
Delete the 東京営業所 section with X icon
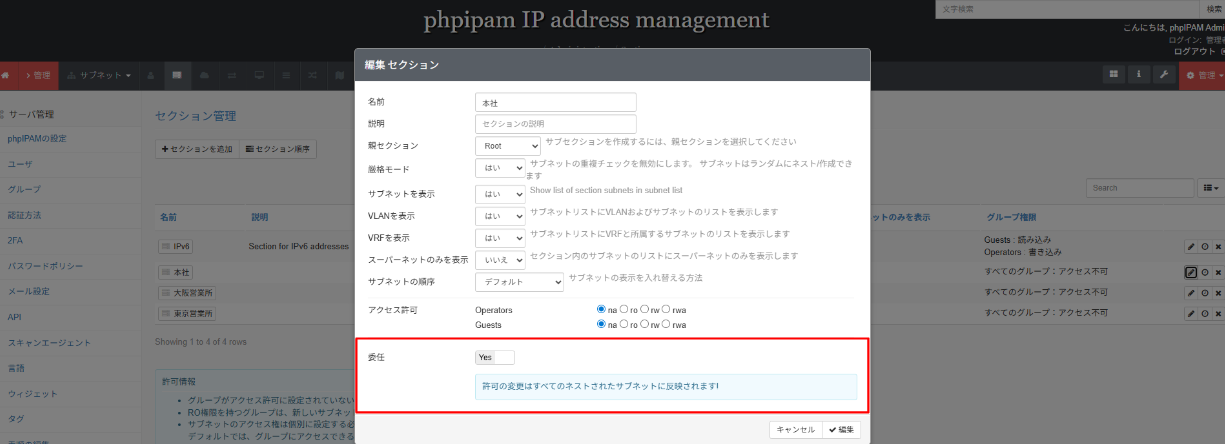tap(1218, 314)
